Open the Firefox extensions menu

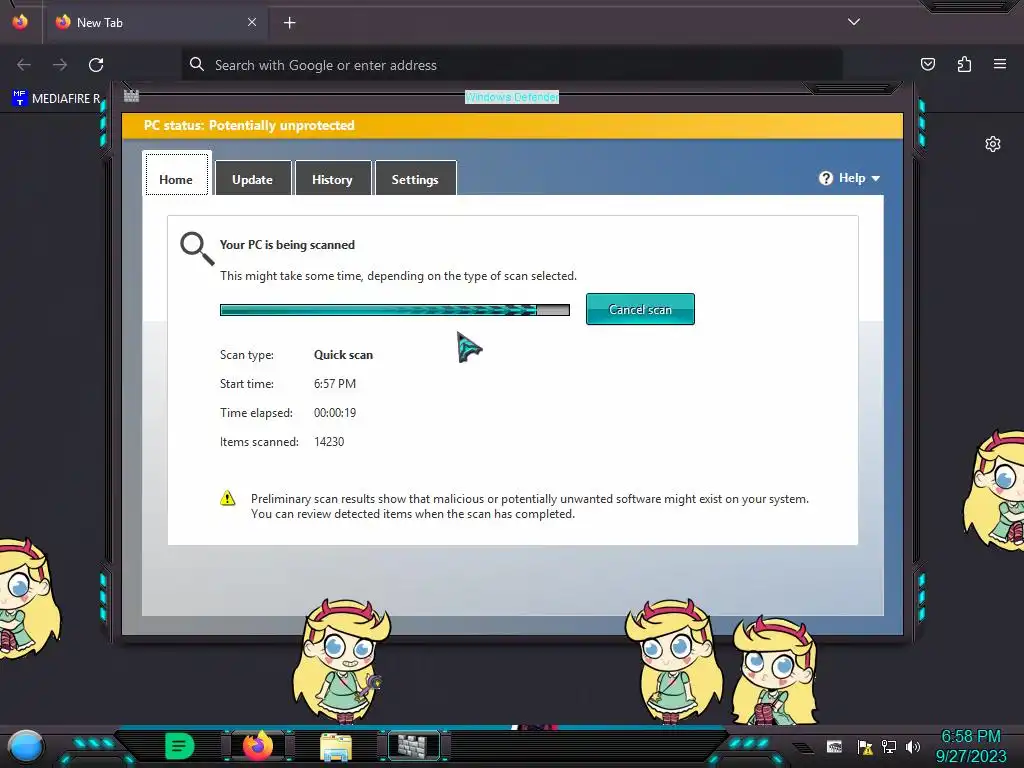pos(965,64)
